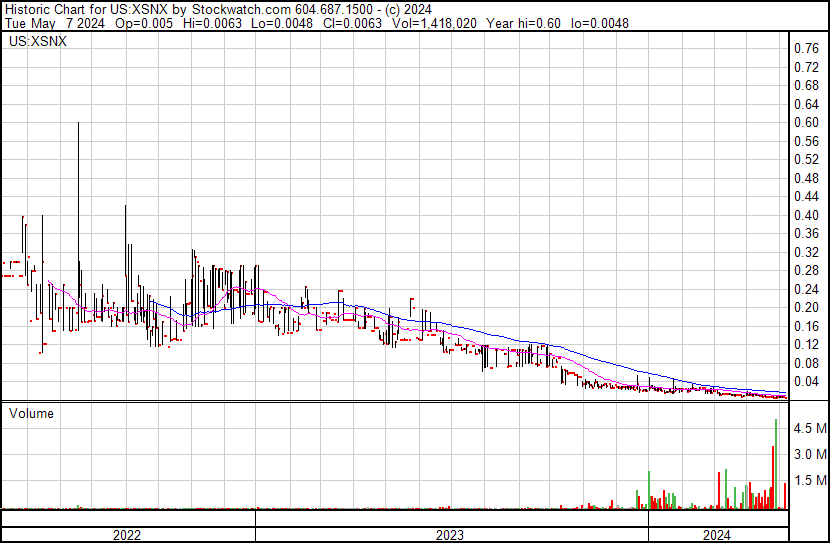Click the 'Historic Chart for US:XSNX' title text

(87, 10)
